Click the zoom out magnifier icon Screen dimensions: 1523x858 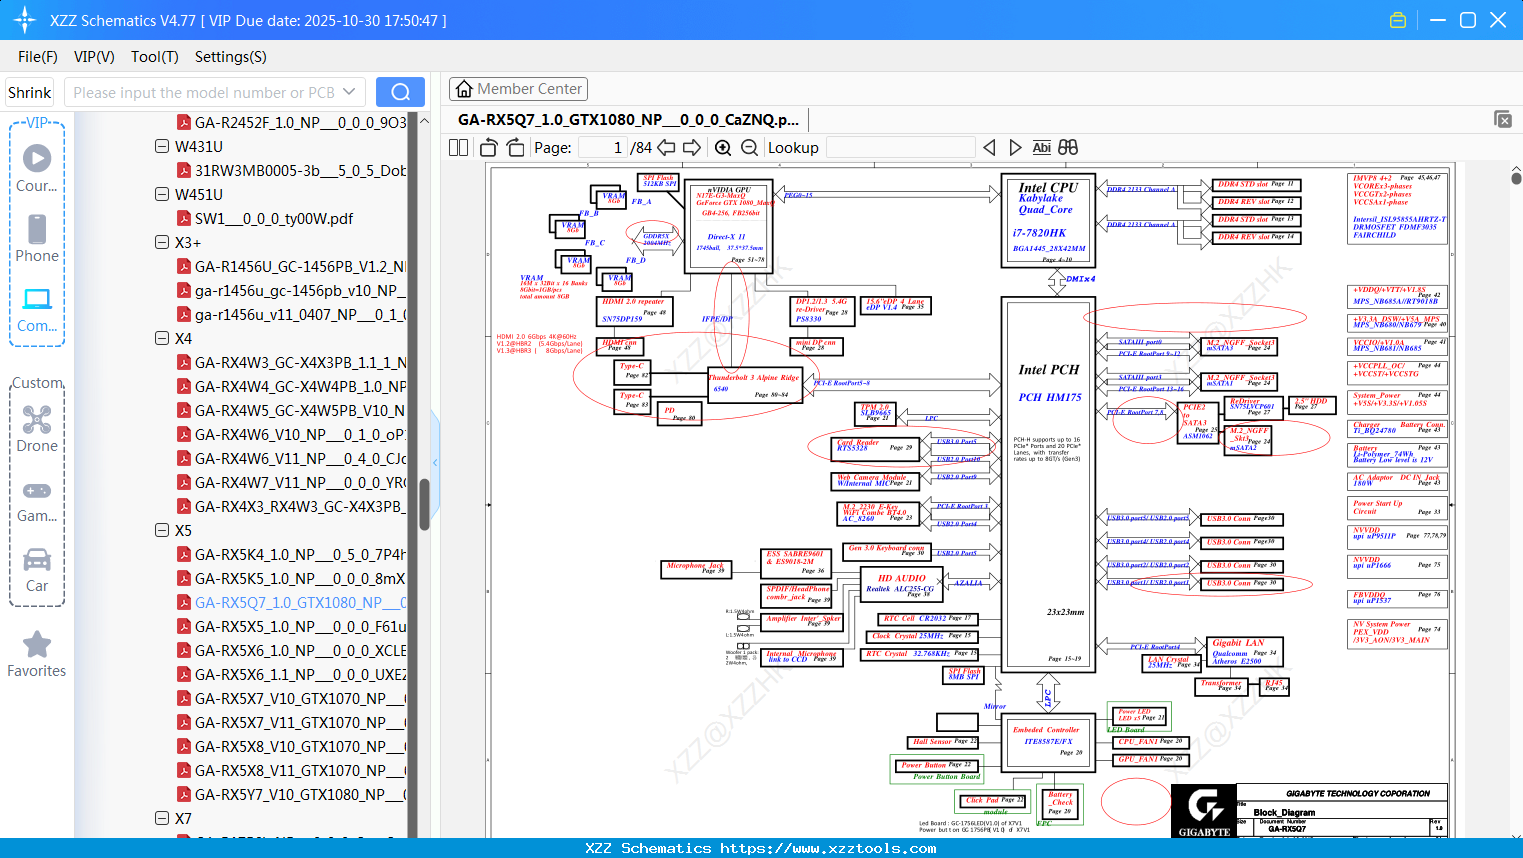[749, 148]
